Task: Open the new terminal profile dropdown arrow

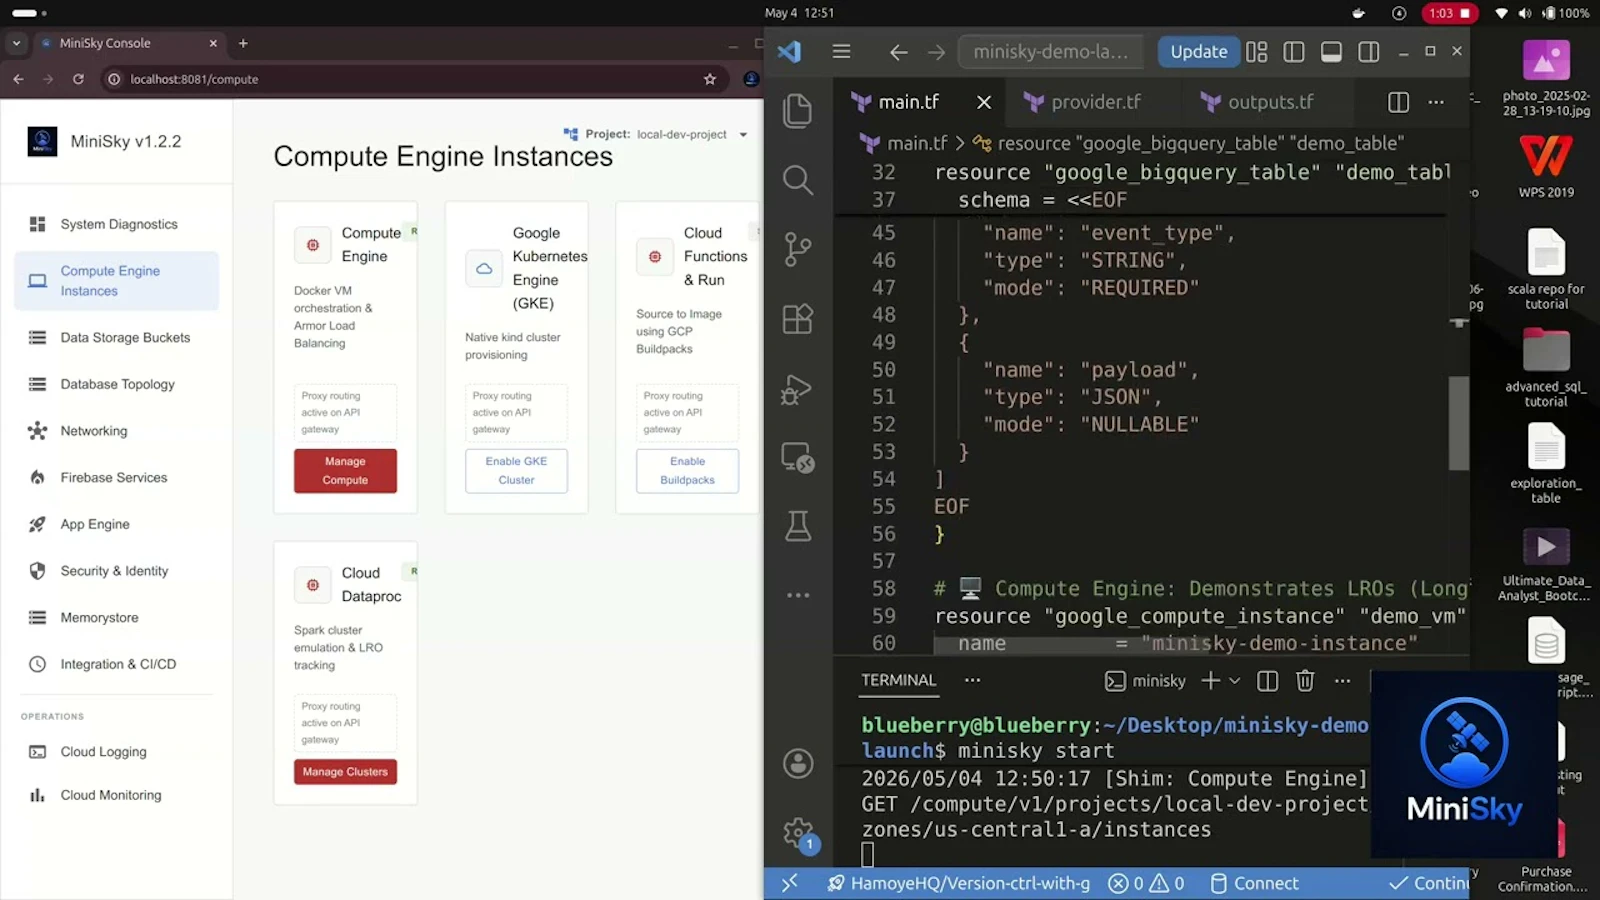Action: pyautogui.click(x=1235, y=681)
